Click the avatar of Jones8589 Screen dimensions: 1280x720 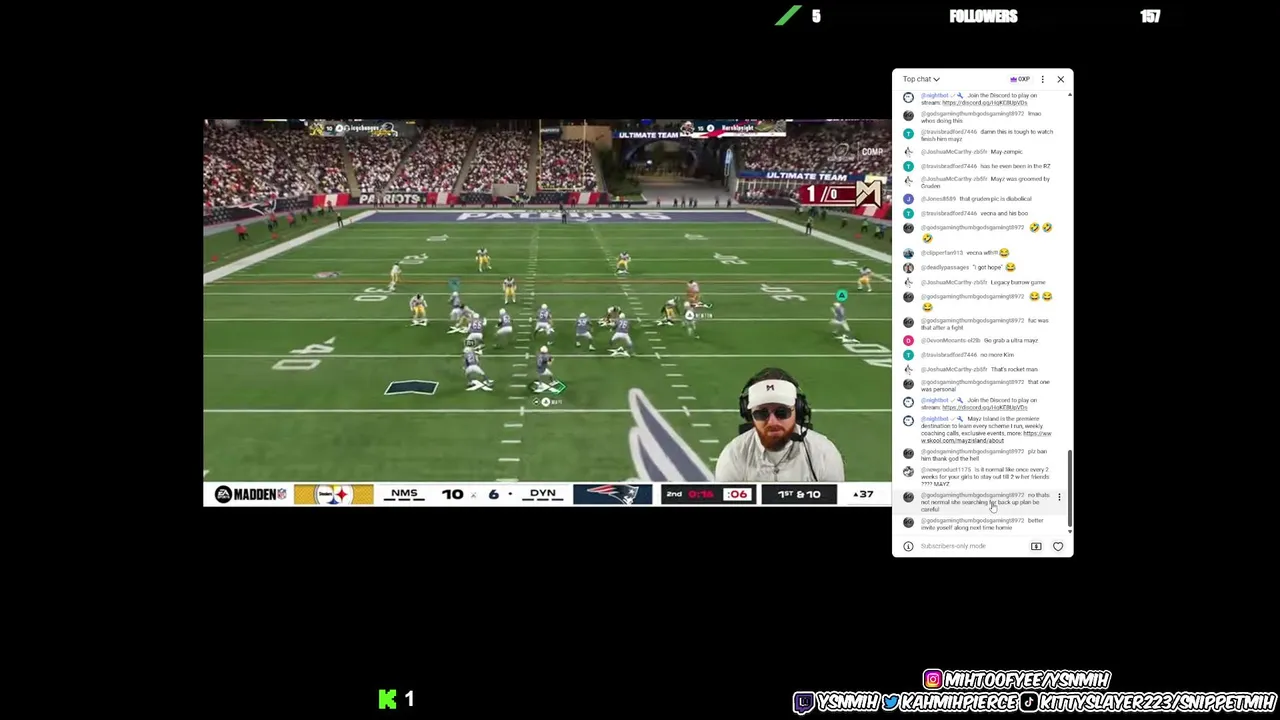point(908,199)
